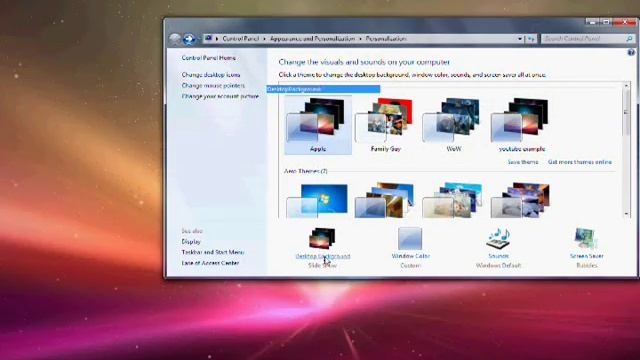640x360 pixels.
Task: Select the Apple theme
Action: click(318, 125)
